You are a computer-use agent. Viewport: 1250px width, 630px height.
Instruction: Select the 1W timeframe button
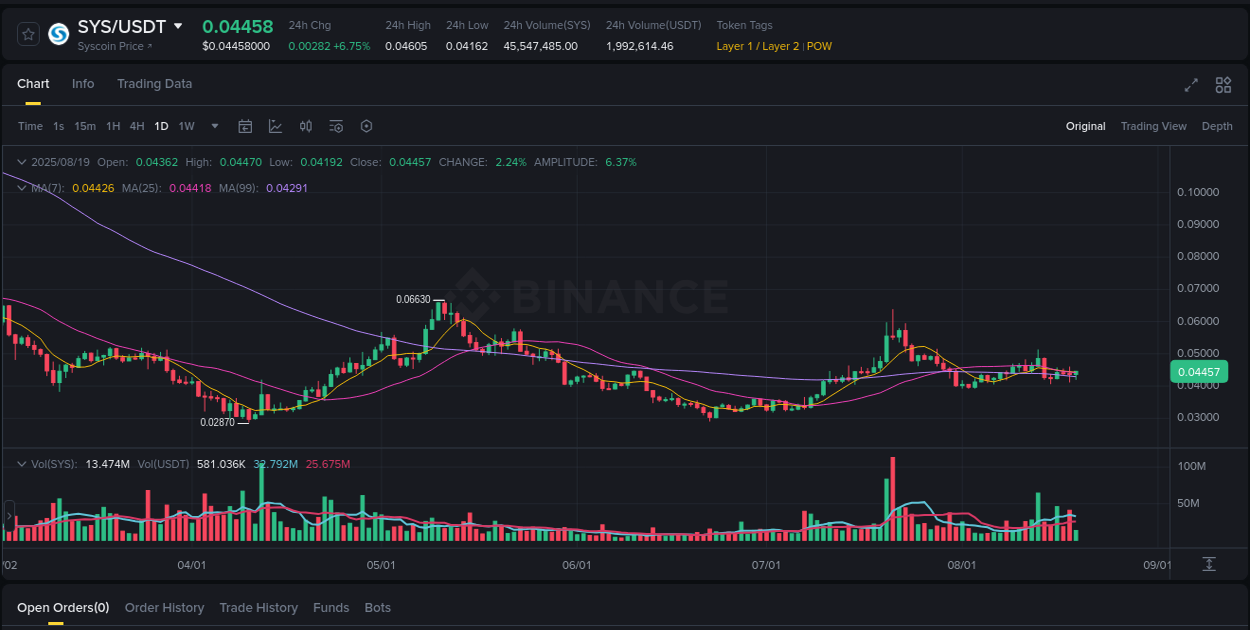(186, 126)
